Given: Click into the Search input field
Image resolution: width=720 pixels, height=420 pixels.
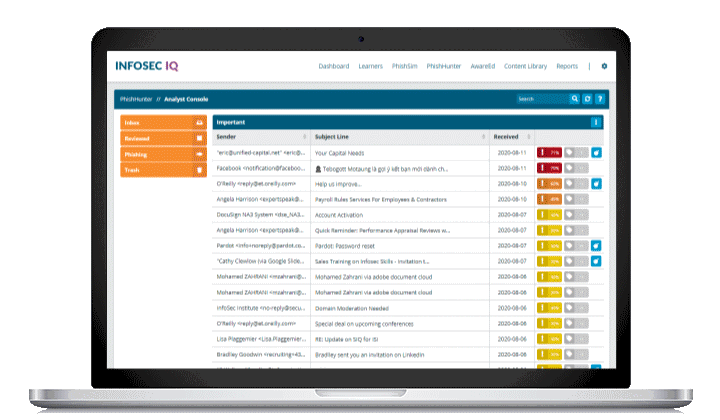Looking at the screenshot, I should (542, 99).
